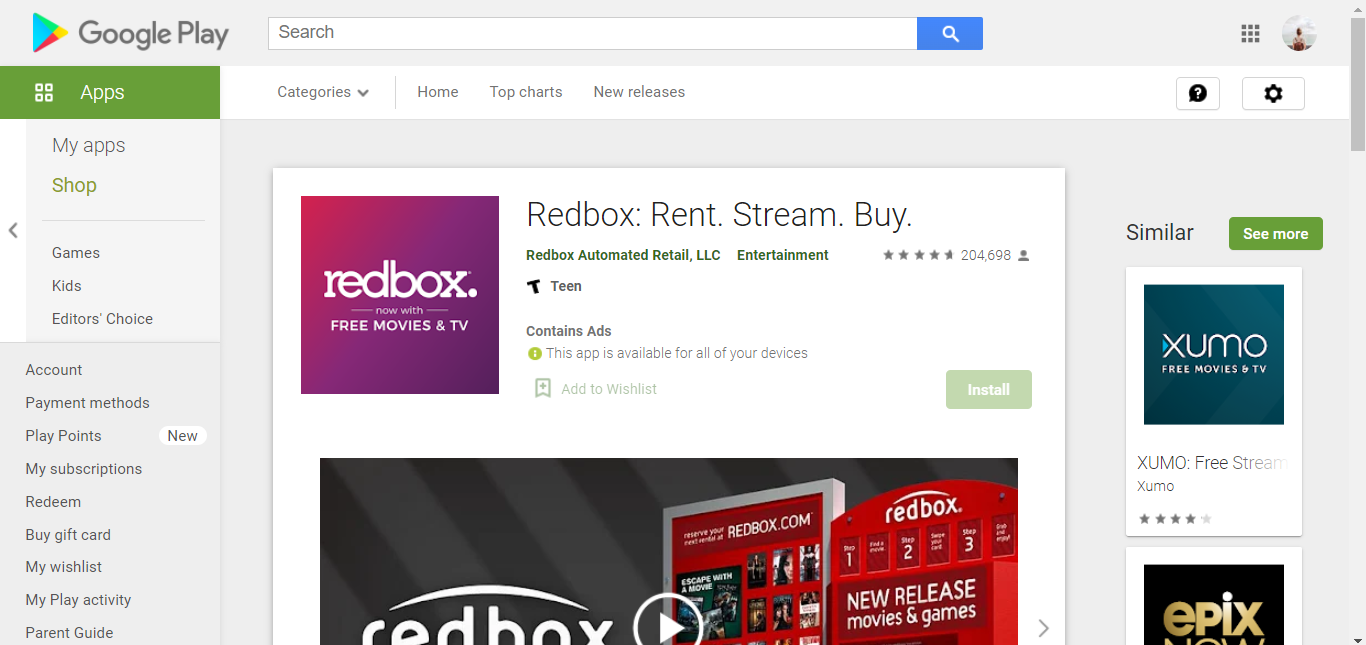This screenshot has width=1366, height=645.
Task: Open My subscriptions
Action: tap(84, 469)
